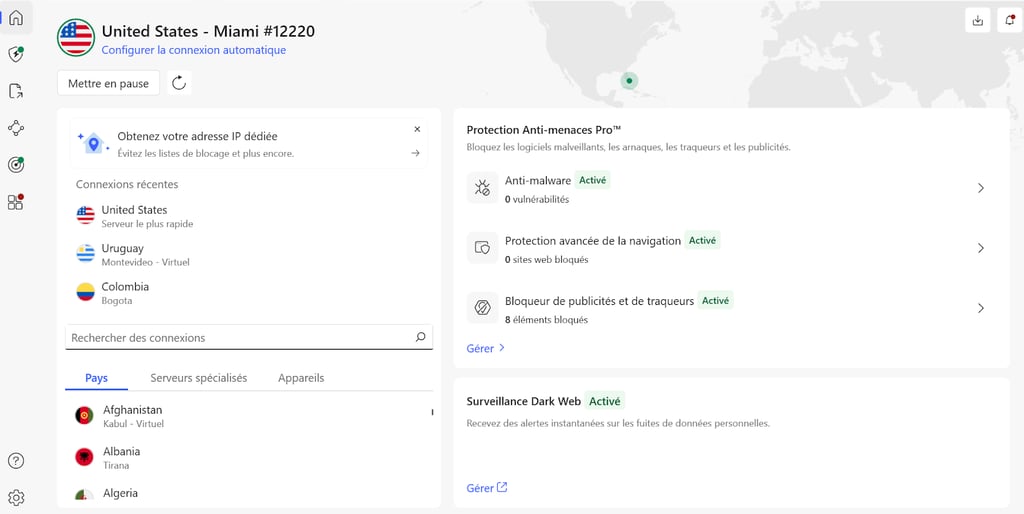Click the Mettre en pause button

(108, 84)
